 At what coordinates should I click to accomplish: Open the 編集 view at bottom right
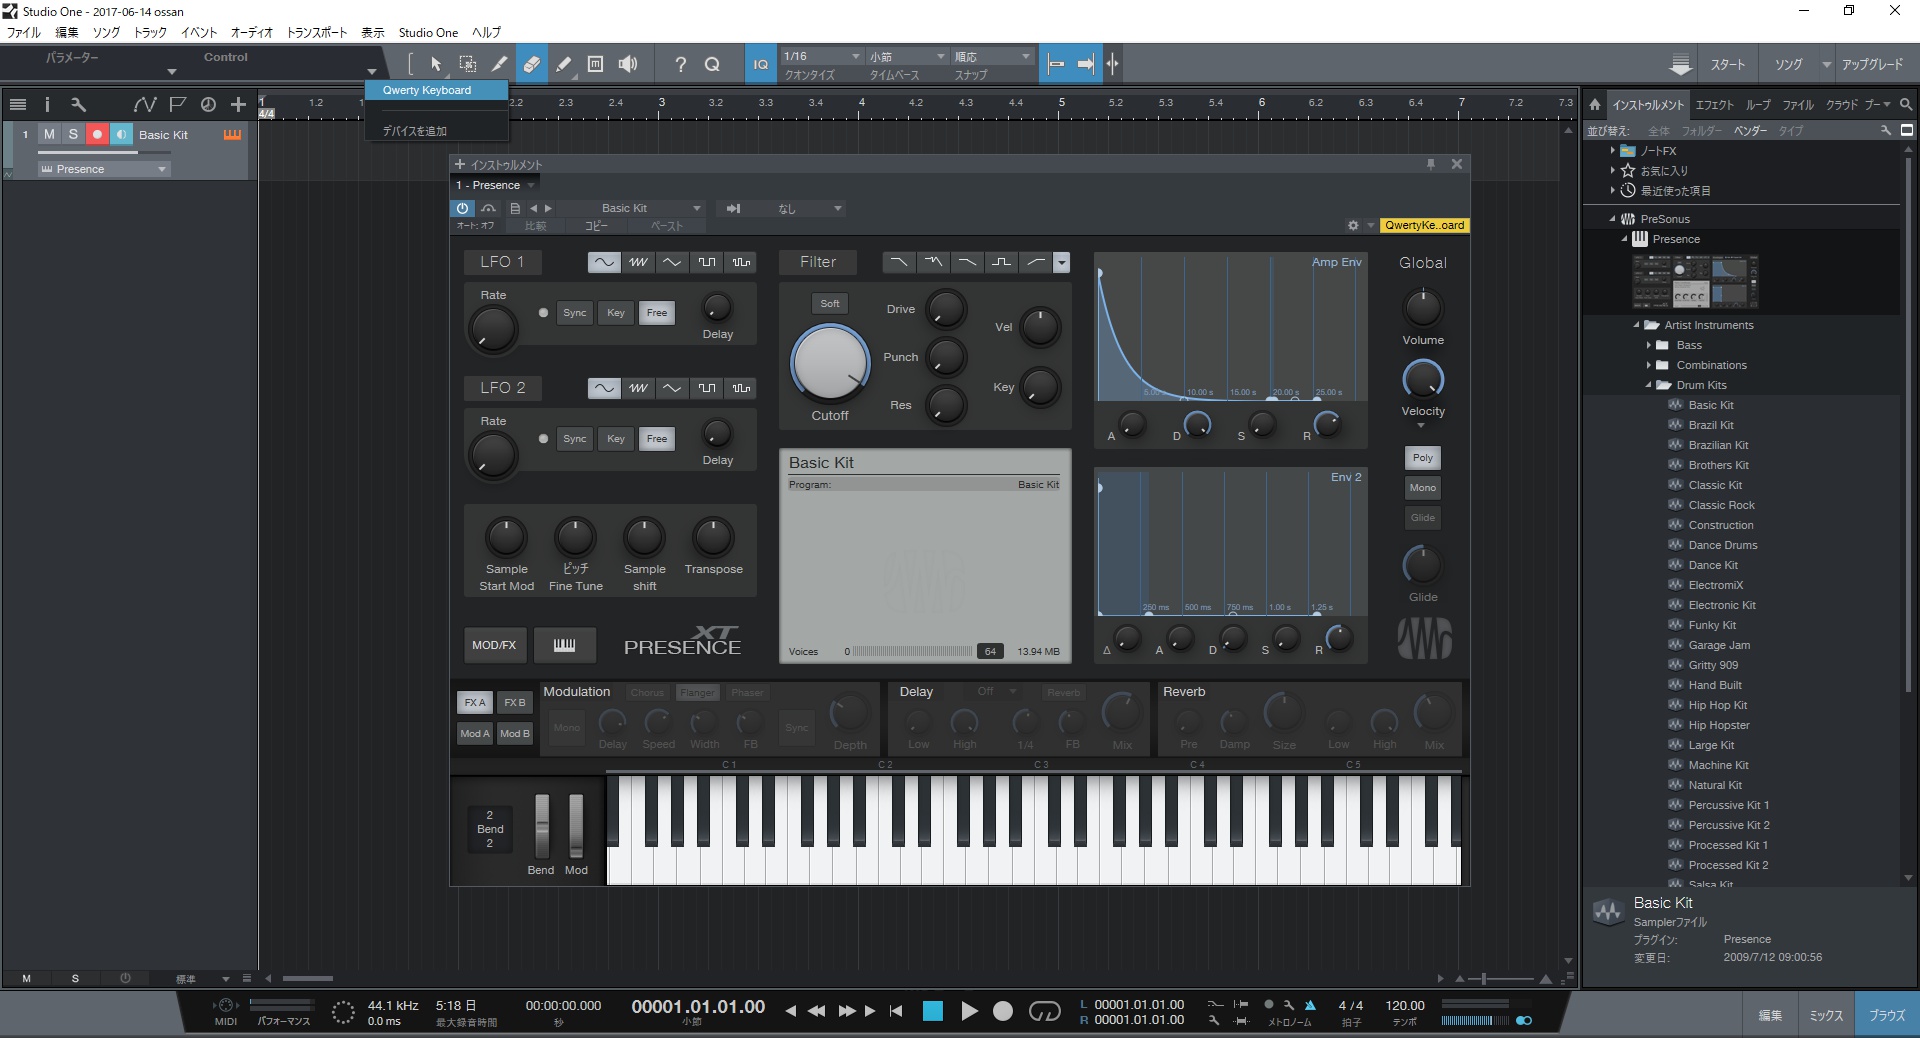1770,1015
